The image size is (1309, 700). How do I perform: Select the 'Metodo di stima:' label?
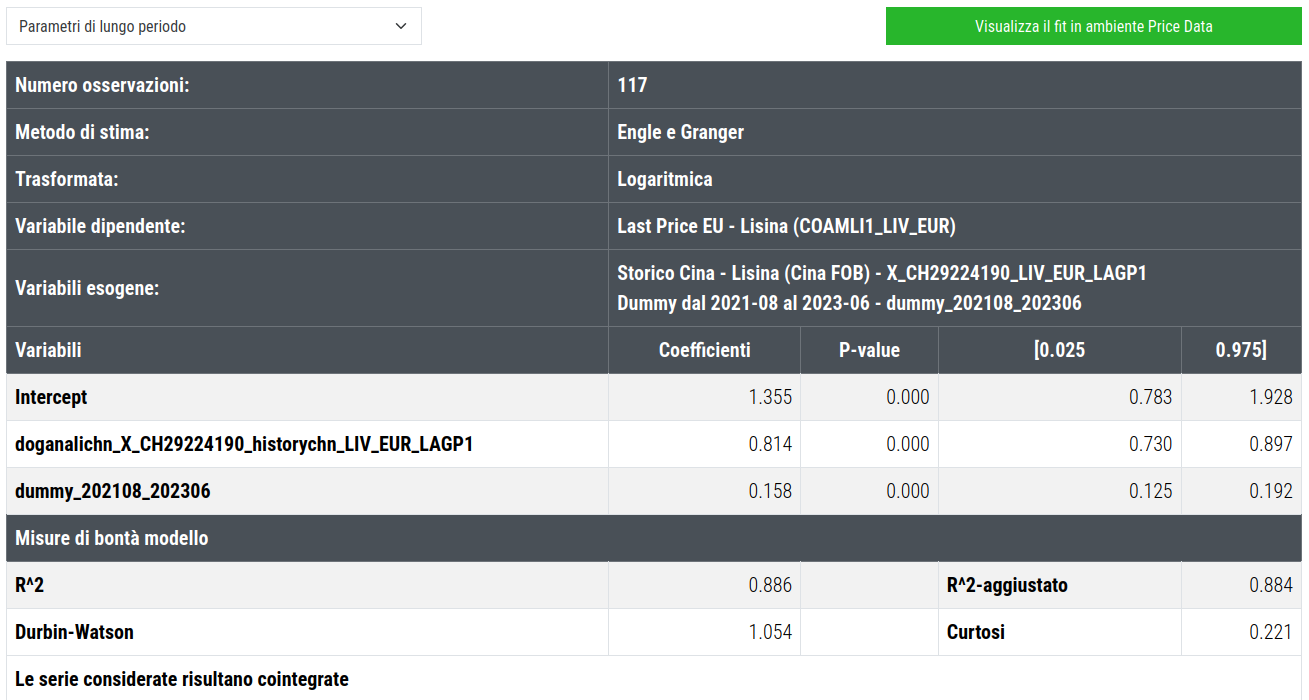click(x=82, y=132)
